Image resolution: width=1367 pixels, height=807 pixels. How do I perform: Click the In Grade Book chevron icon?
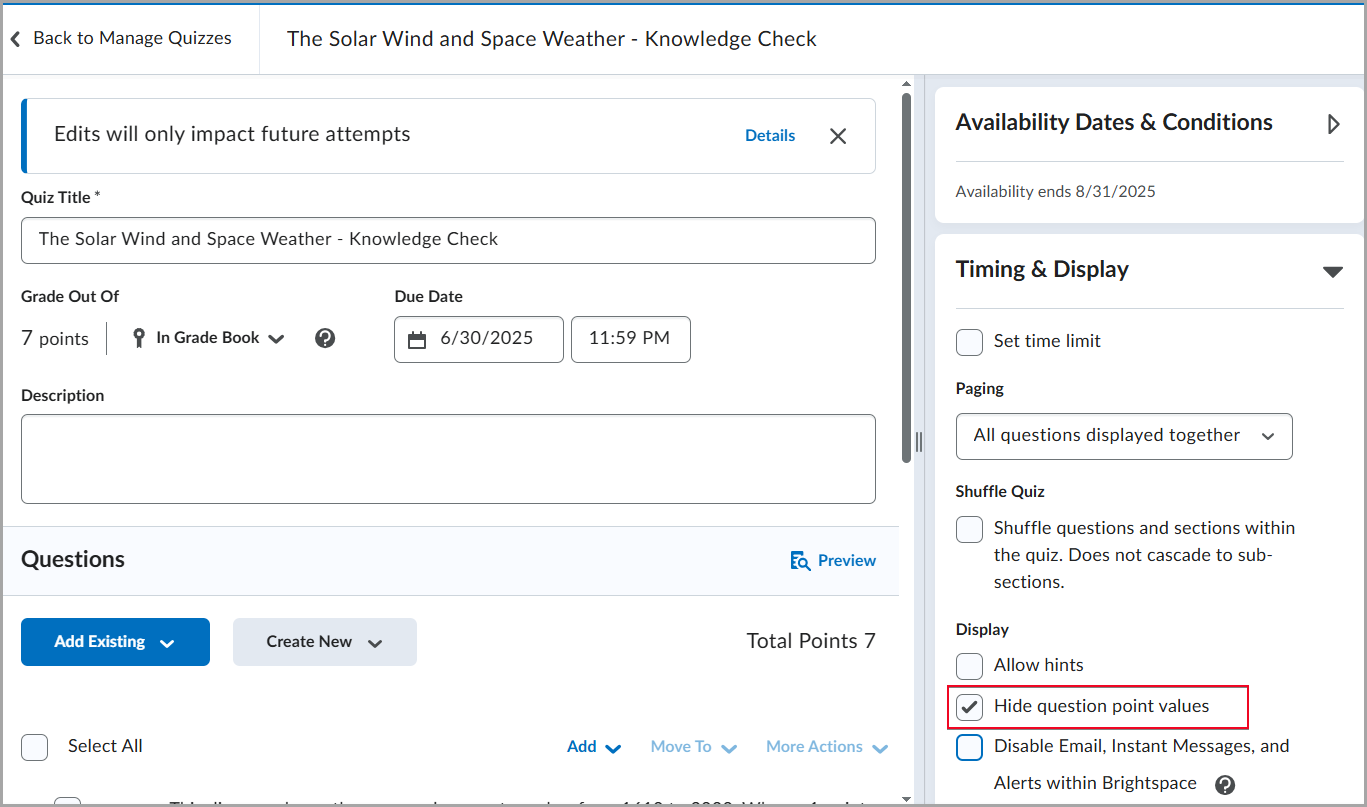tap(277, 339)
